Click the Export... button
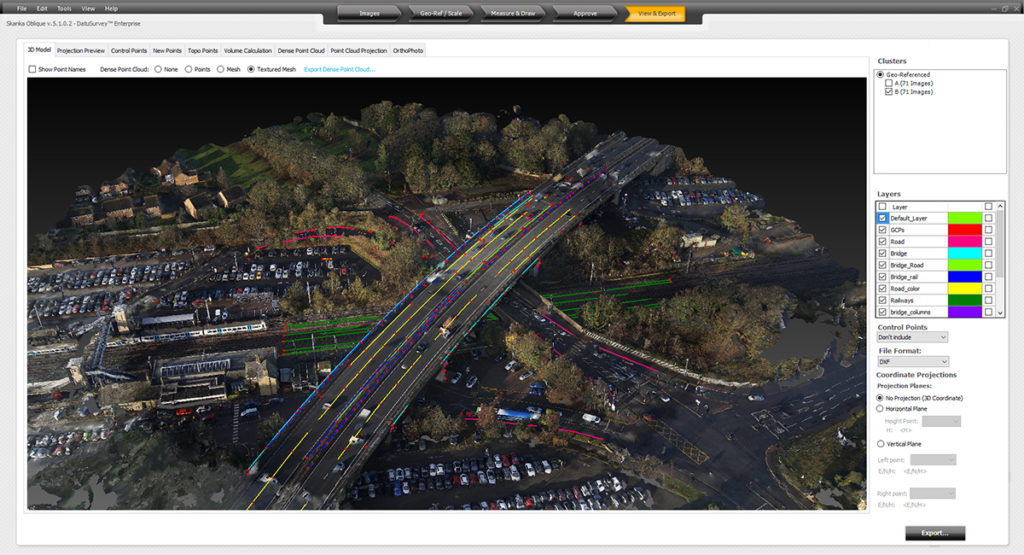 (935, 533)
